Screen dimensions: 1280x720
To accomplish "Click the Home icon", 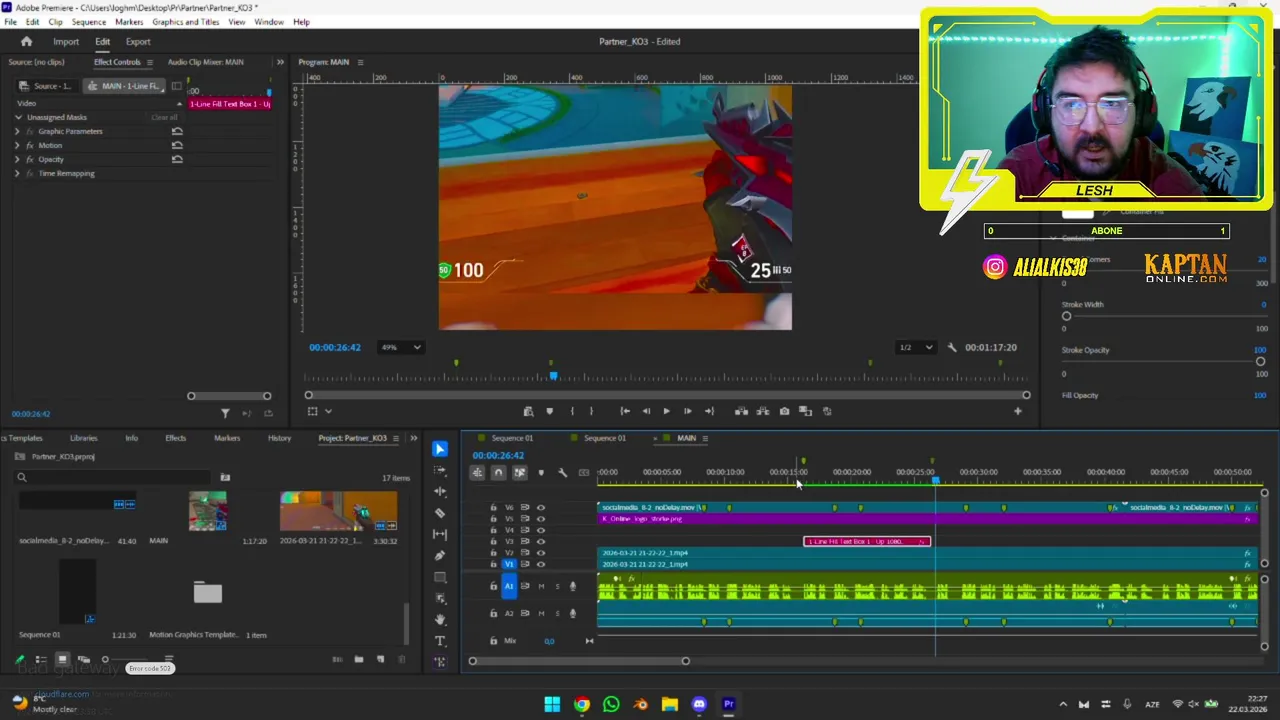I will click(x=26, y=42).
